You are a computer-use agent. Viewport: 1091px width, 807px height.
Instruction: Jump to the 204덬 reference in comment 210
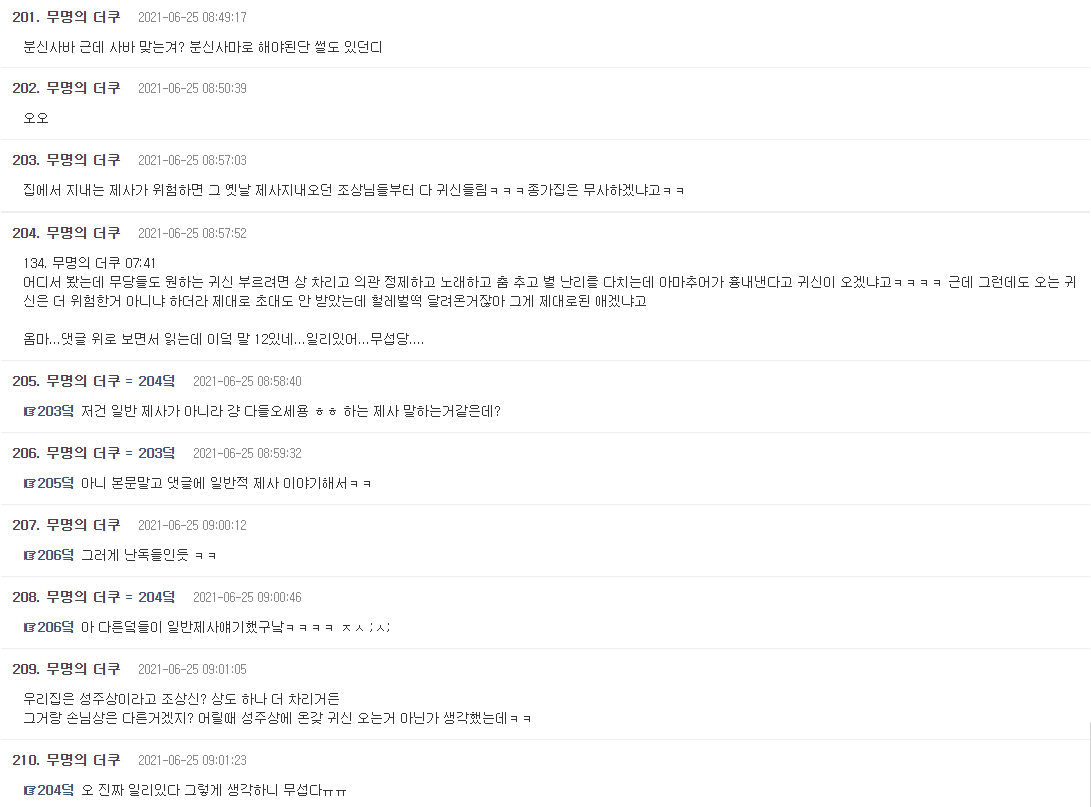[55, 790]
